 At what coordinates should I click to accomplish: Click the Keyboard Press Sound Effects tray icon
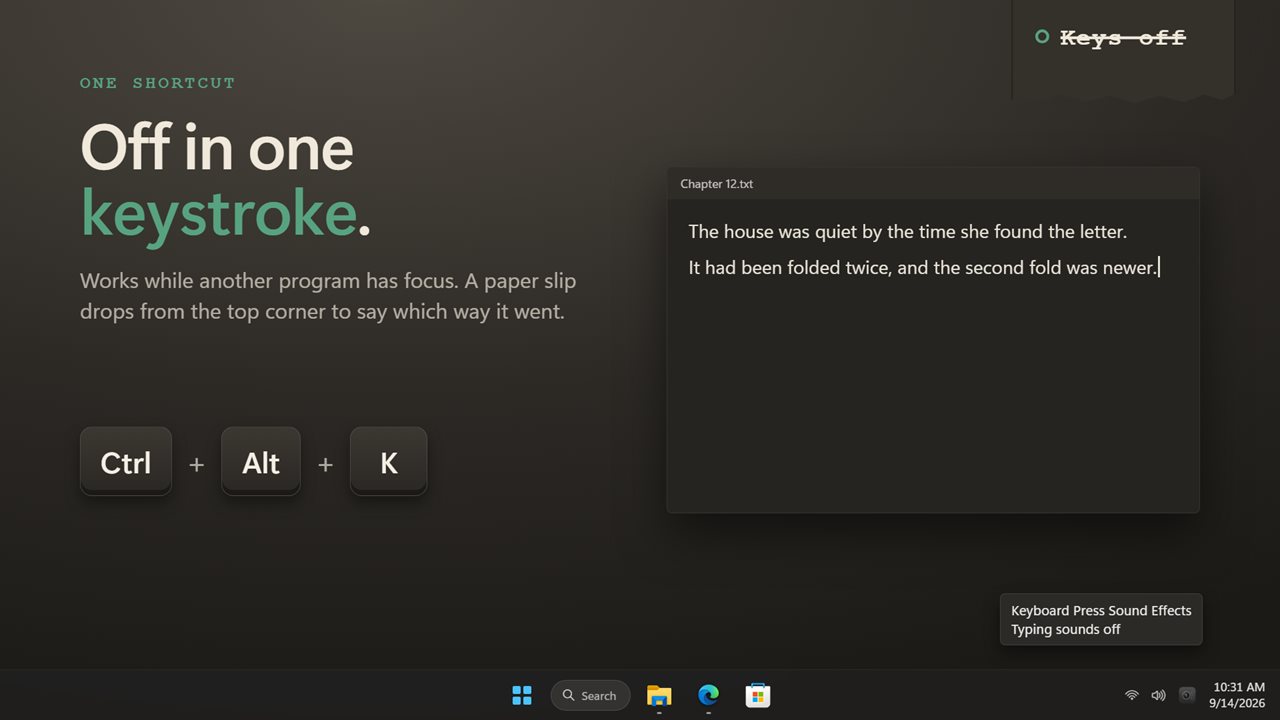(1187, 695)
